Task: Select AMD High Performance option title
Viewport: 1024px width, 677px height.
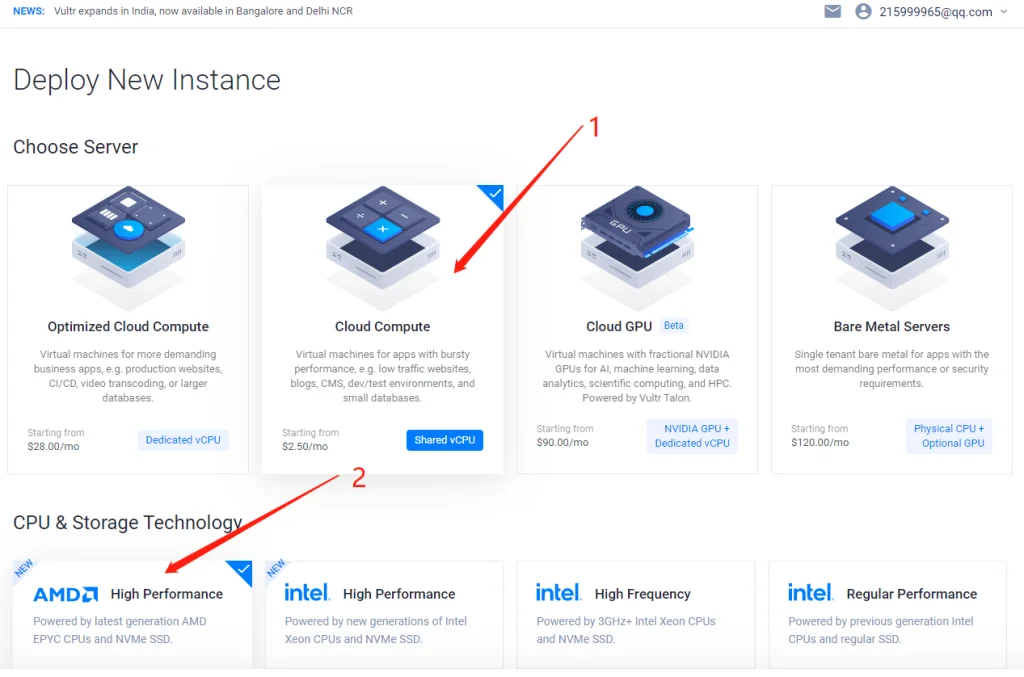Action: click(x=167, y=594)
